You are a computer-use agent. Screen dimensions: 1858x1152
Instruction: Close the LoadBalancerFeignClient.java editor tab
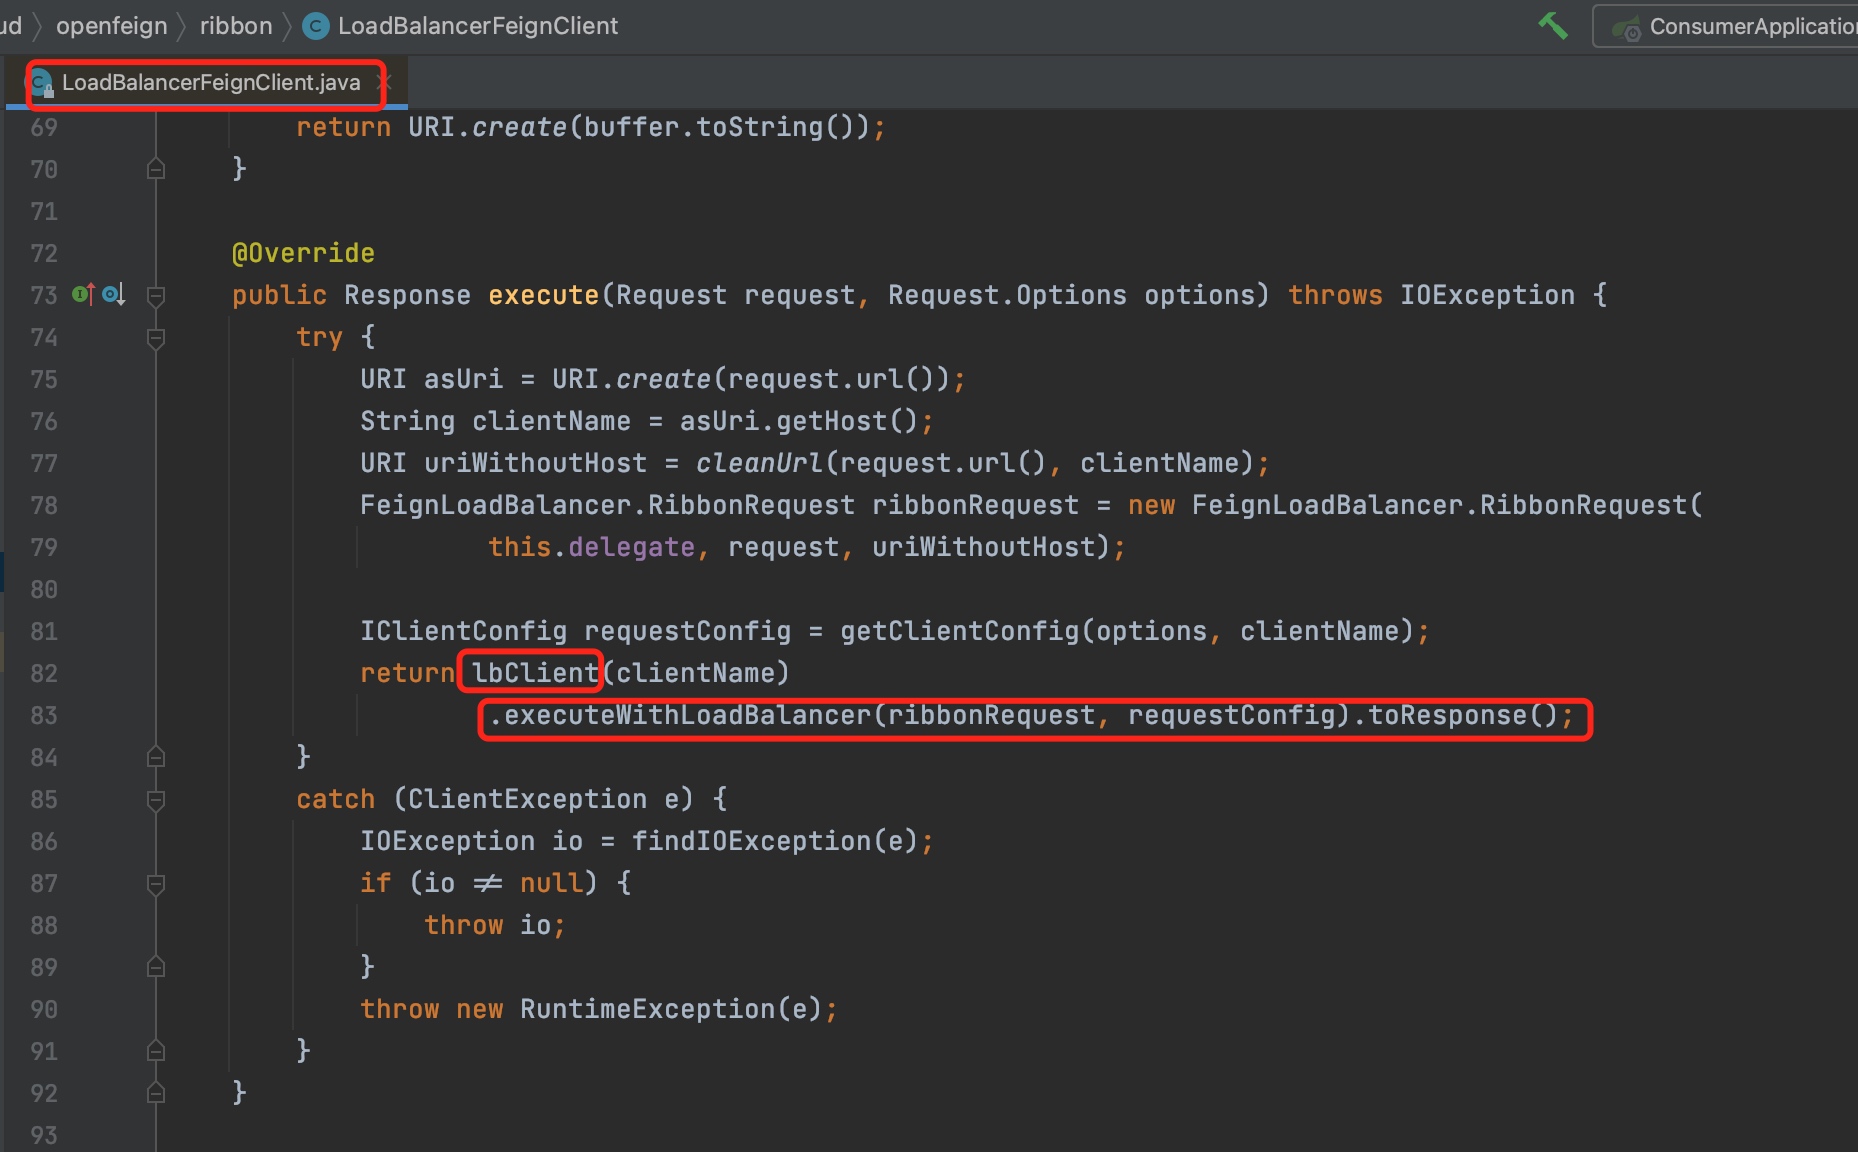pyautogui.click(x=387, y=82)
